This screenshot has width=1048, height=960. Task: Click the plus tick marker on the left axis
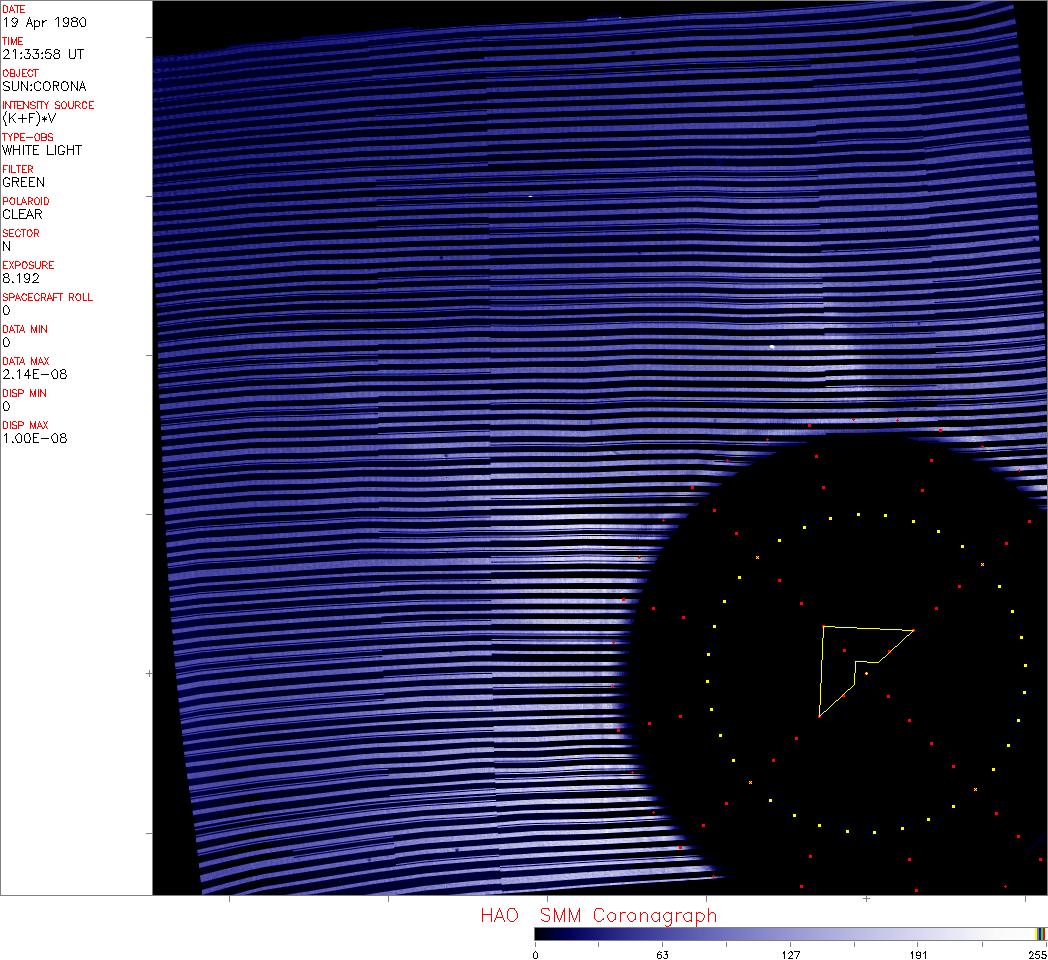[150, 674]
